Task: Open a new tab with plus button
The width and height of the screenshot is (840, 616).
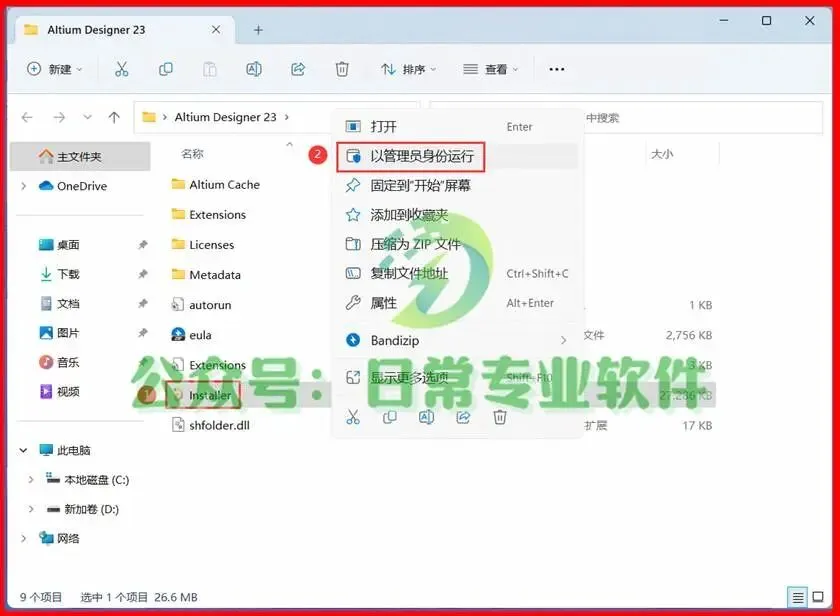Action: point(258,30)
